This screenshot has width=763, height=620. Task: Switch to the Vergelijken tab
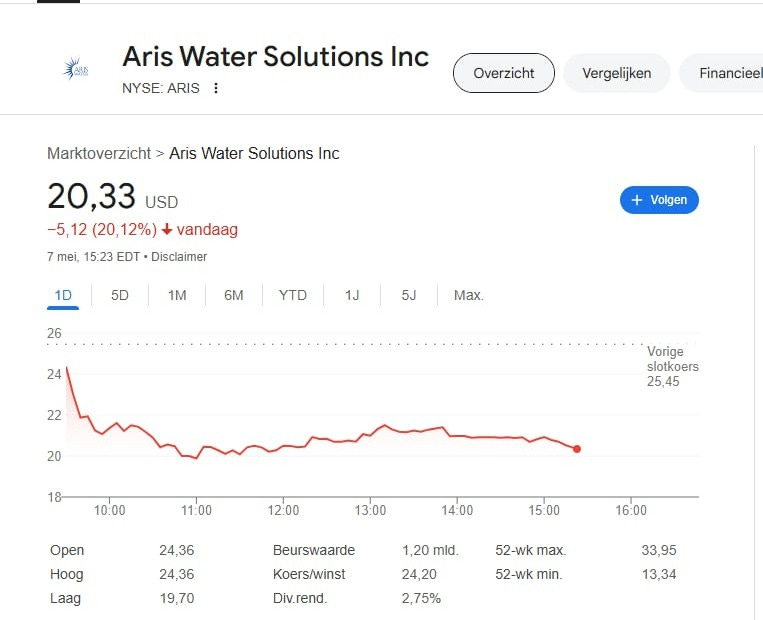click(x=617, y=73)
